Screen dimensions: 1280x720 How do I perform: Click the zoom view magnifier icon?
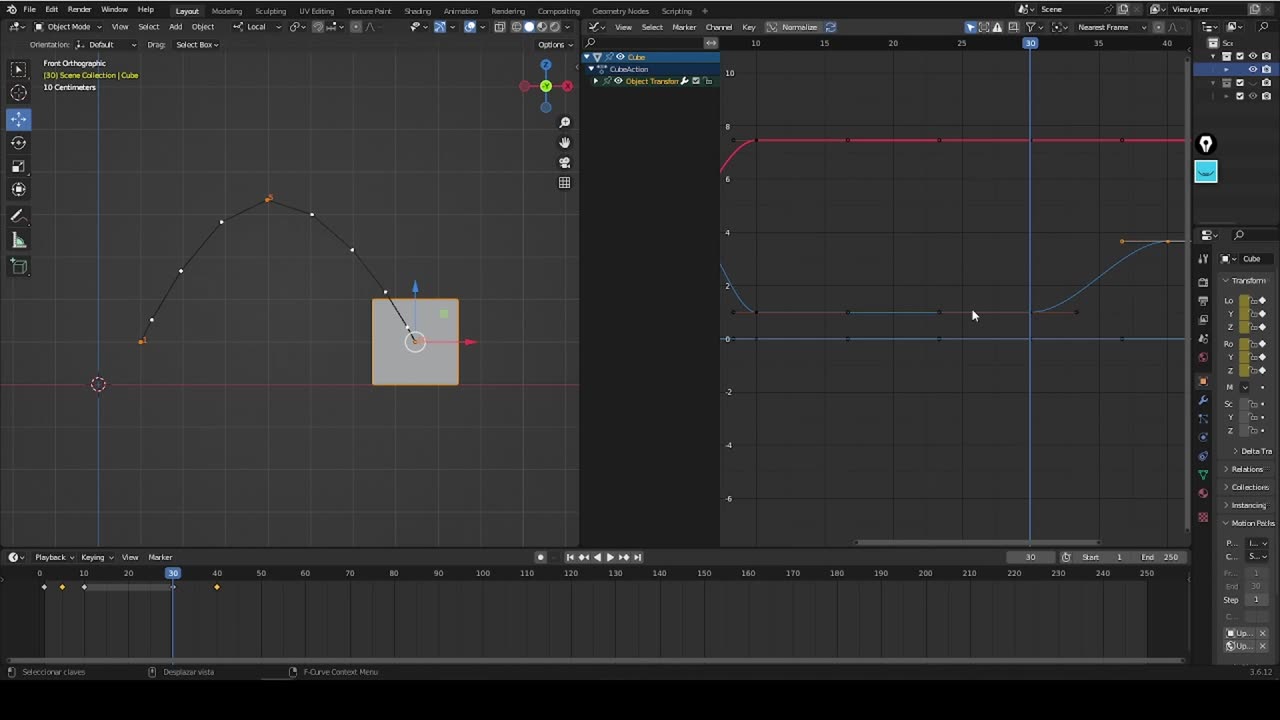tap(565, 122)
